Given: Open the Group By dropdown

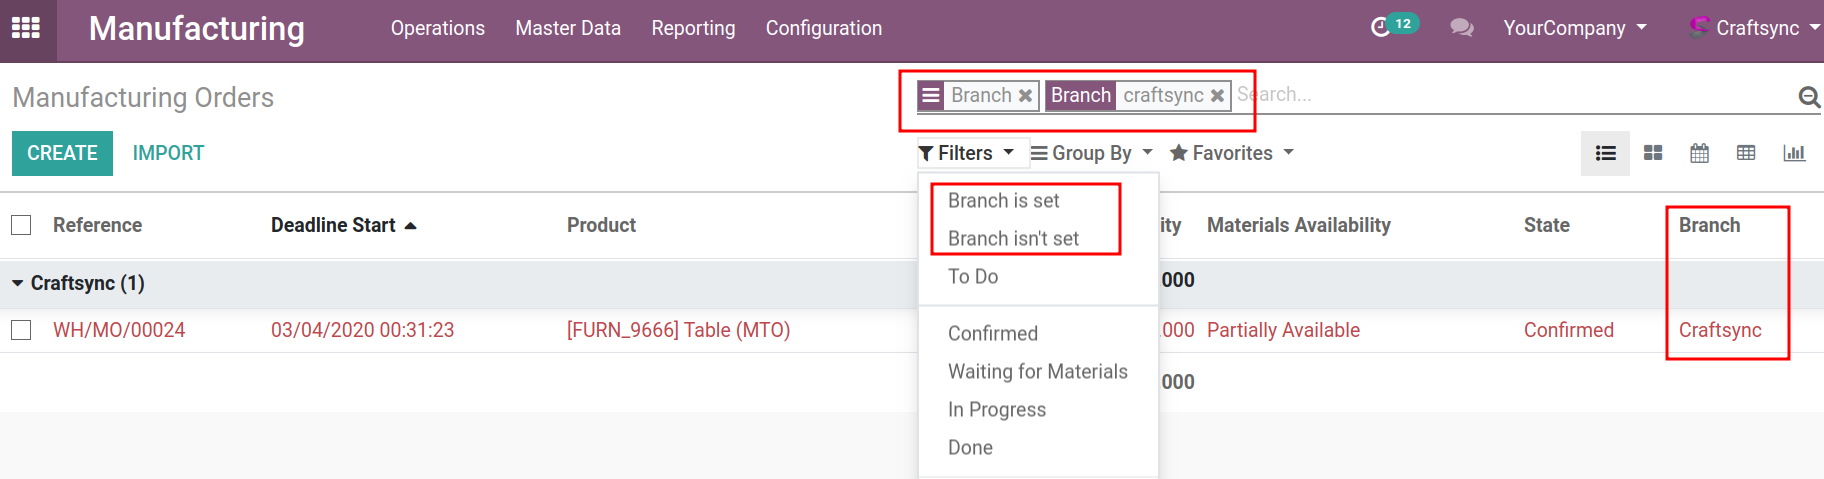Looking at the screenshot, I should pos(1091,153).
